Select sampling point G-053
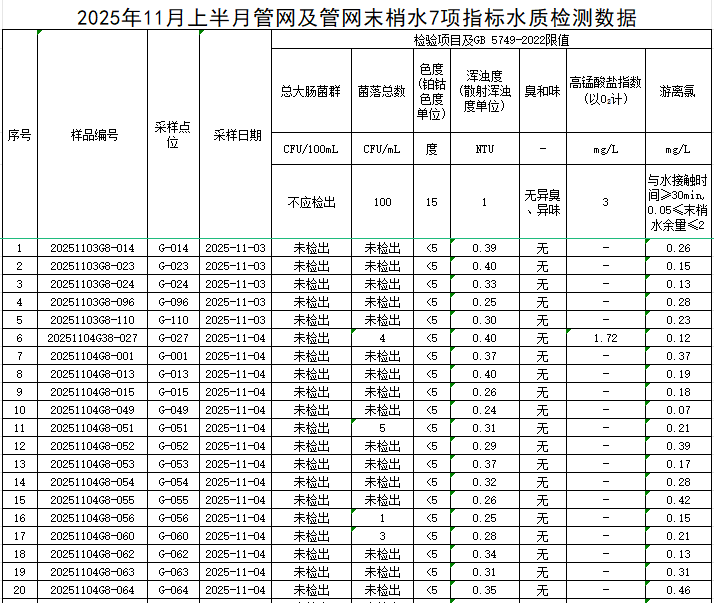Image resolution: width=714 pixels, height=603 pixels. pyautogui.click(x=173, y=464)
